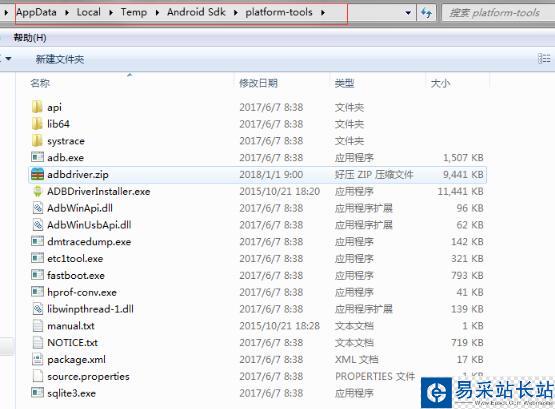Screen dimensions: 555x409
Task: Click the dmtracedump.exe icon
Action: [37, 241]
